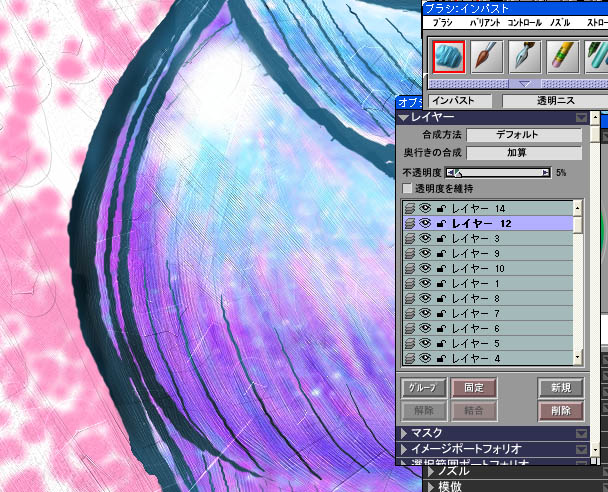
Task: Click the 不透明度 opacity slider
Action: coord(498,173)
